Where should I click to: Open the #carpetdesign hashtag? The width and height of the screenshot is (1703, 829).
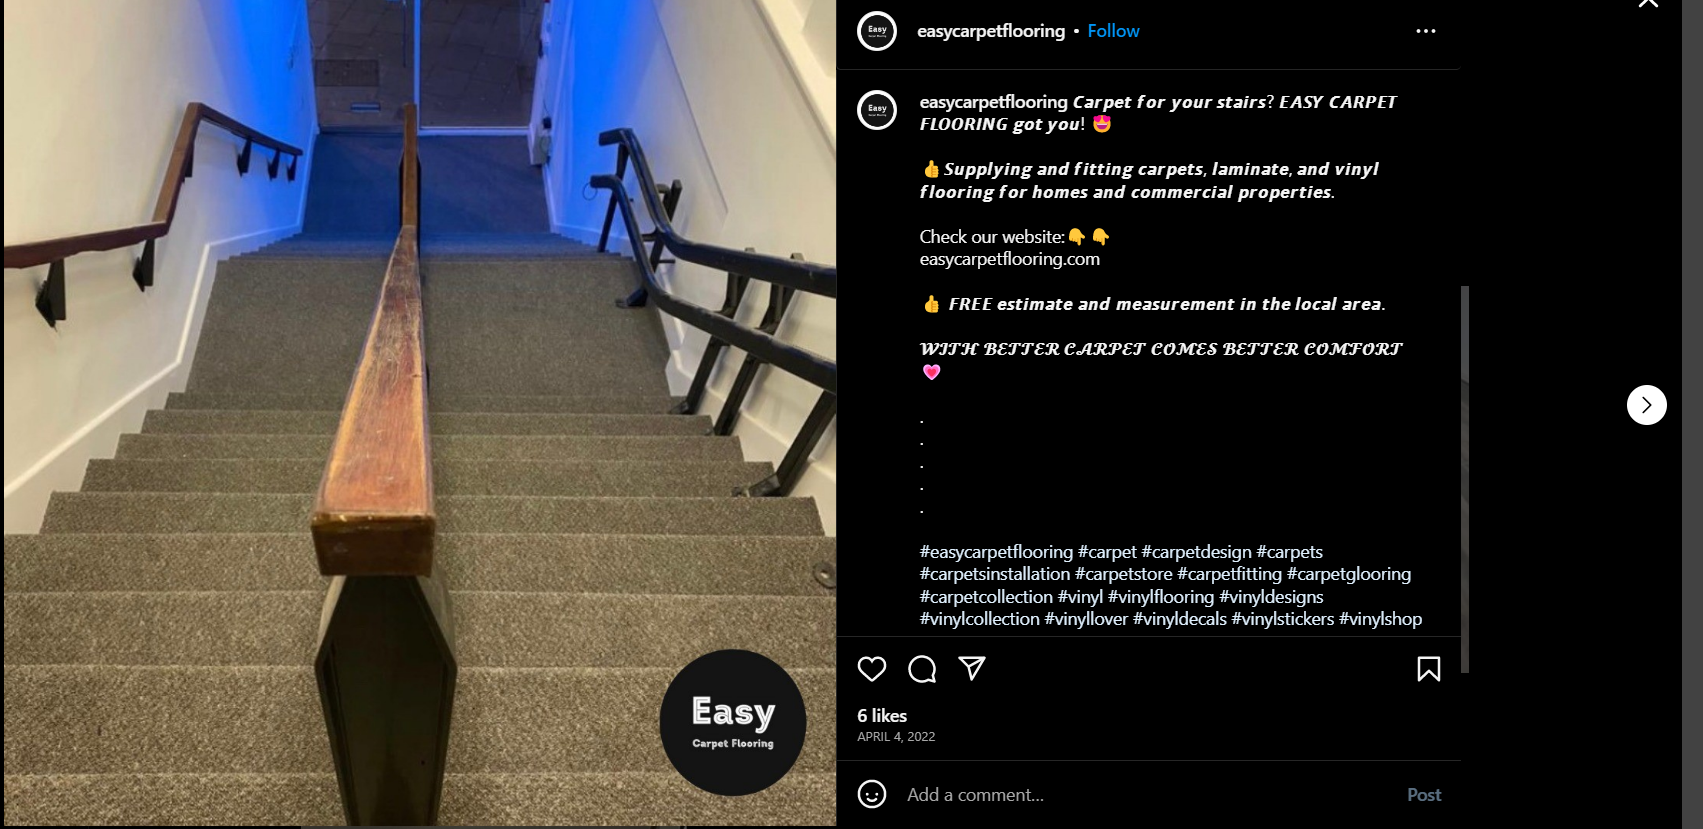click(x=1196, y=552)
